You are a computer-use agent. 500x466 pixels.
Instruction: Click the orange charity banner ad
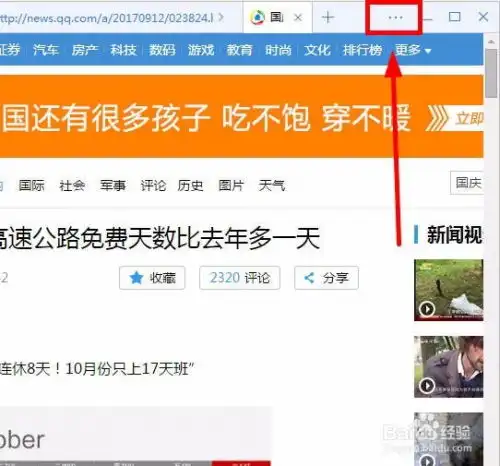click(x=242, y=116)
